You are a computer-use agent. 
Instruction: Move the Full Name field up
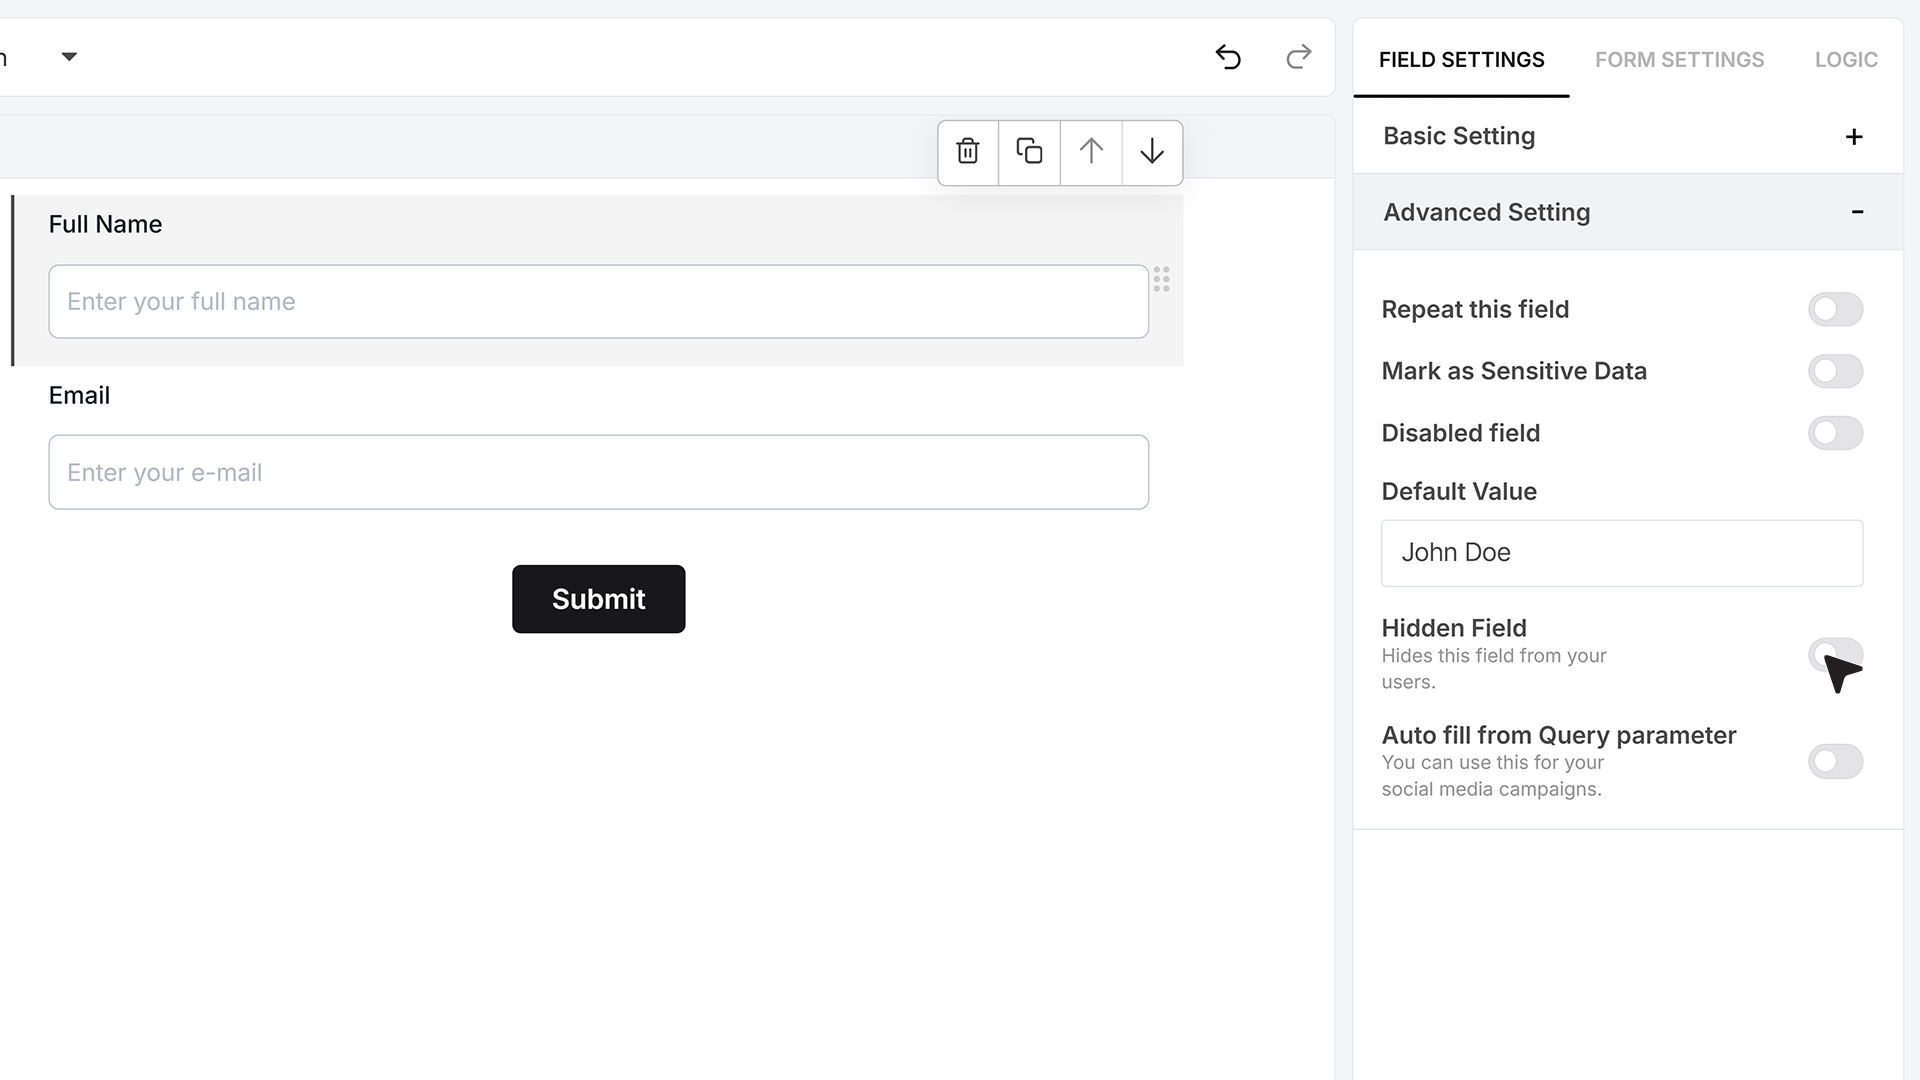[x=1091, y=152]
